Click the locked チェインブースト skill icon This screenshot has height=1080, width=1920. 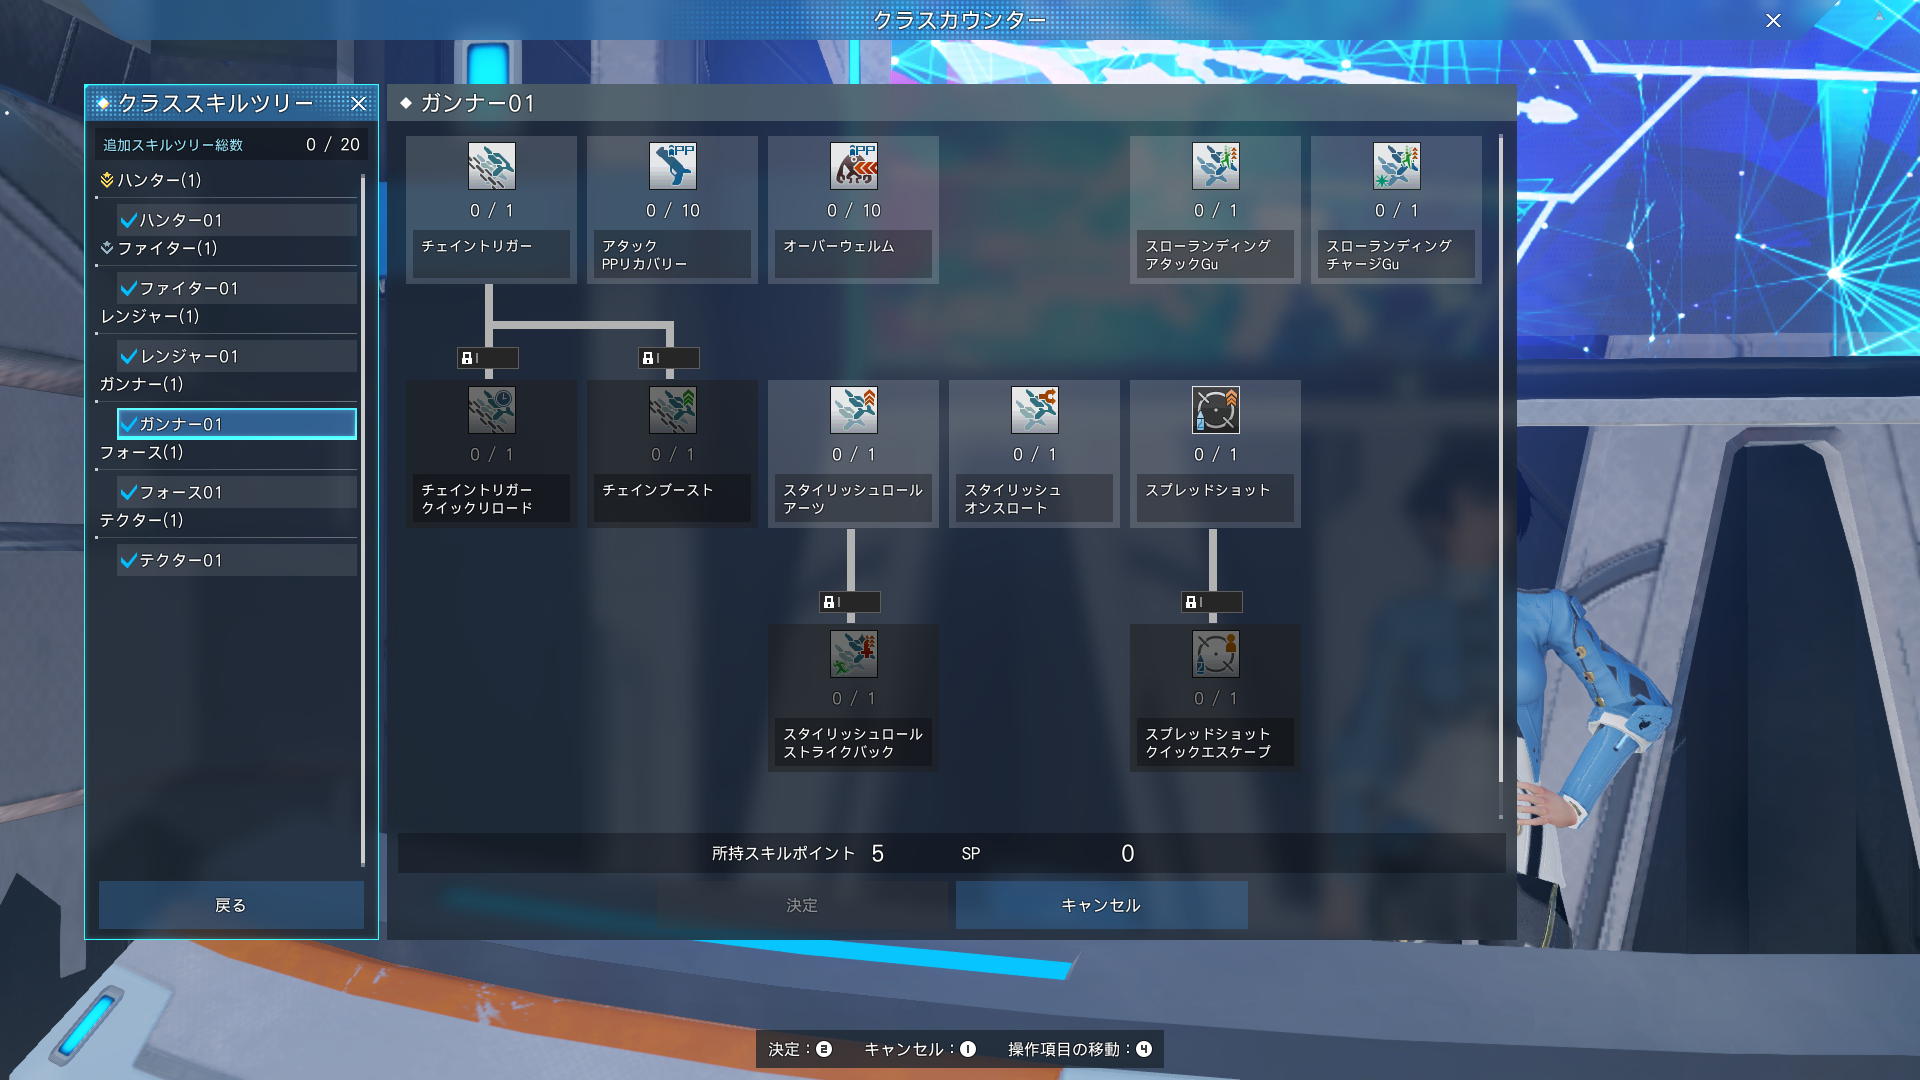(x=672, y=410)
